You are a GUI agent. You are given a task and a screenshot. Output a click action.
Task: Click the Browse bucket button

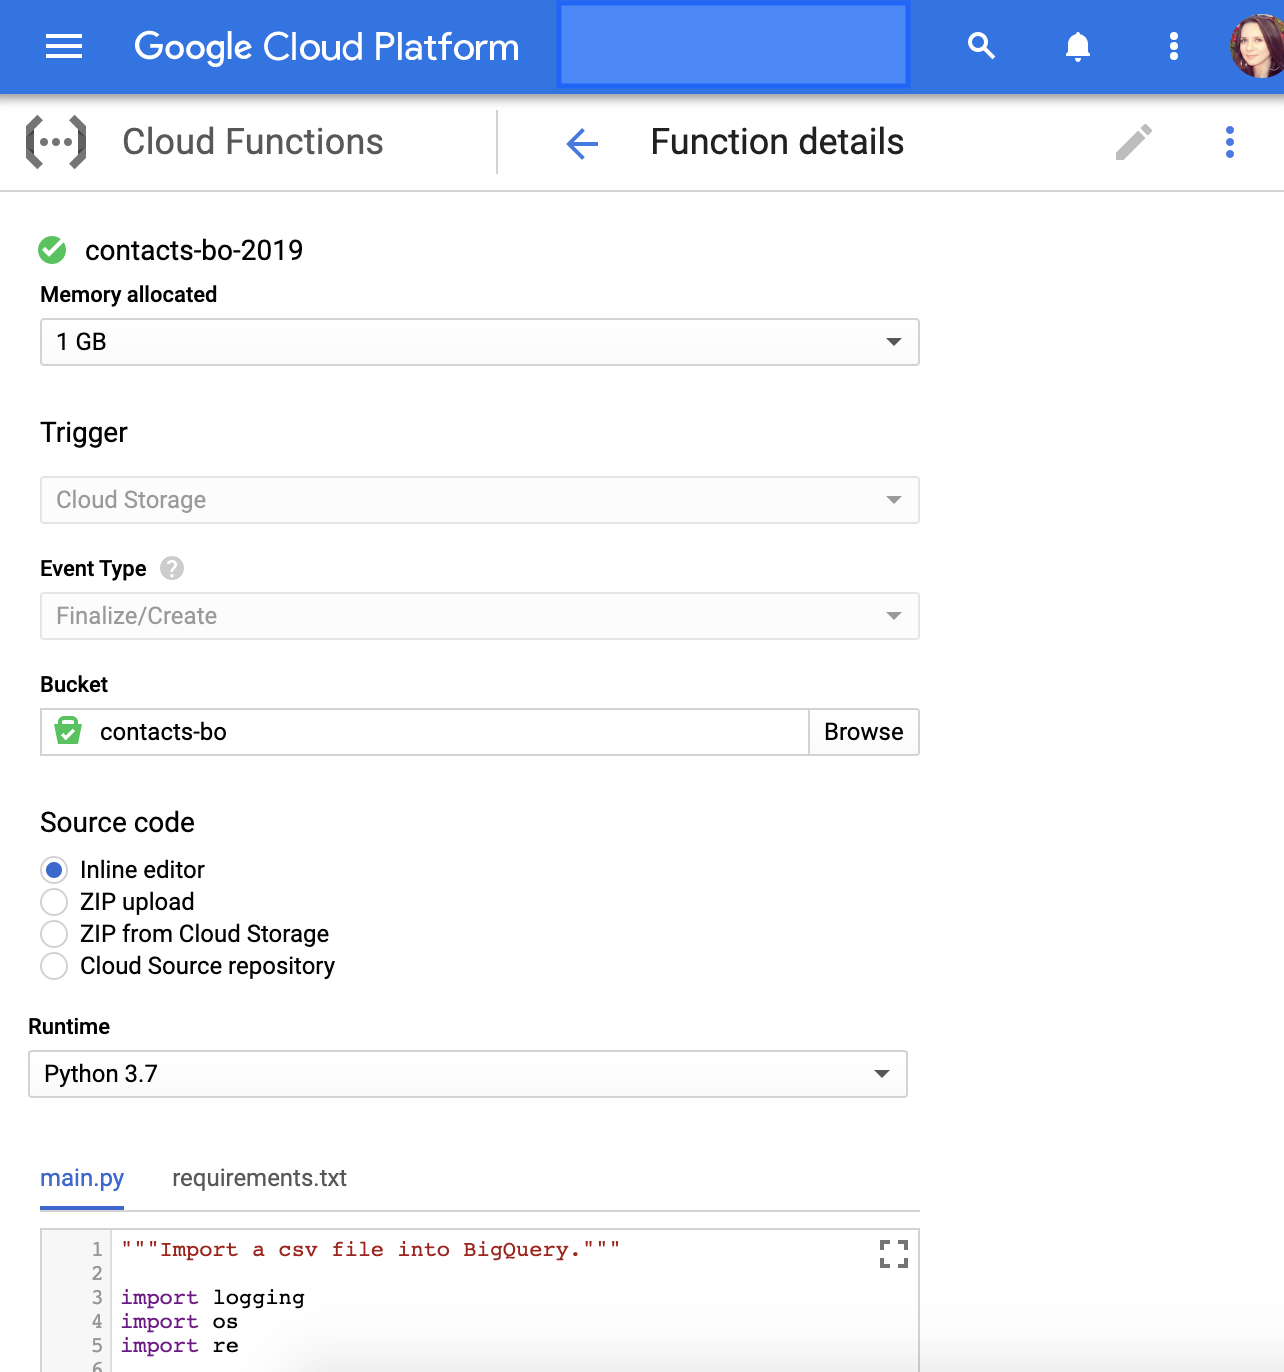pos(863,732)
